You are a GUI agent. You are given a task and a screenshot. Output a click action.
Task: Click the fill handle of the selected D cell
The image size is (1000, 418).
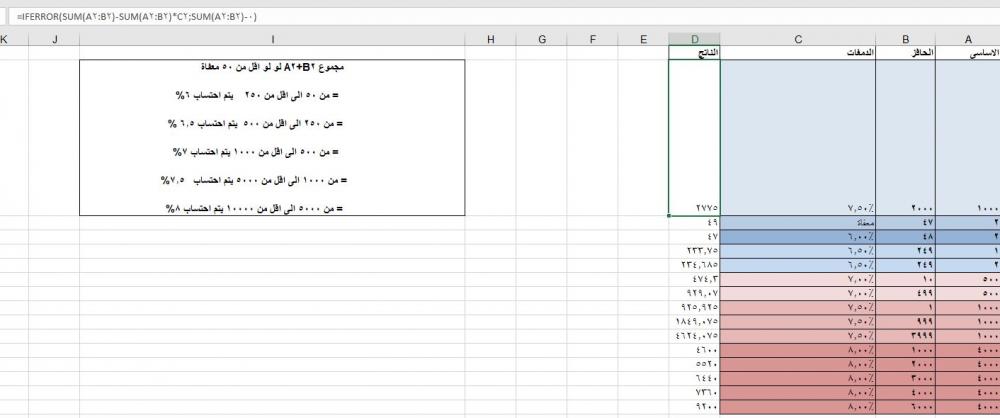(669, 215)
